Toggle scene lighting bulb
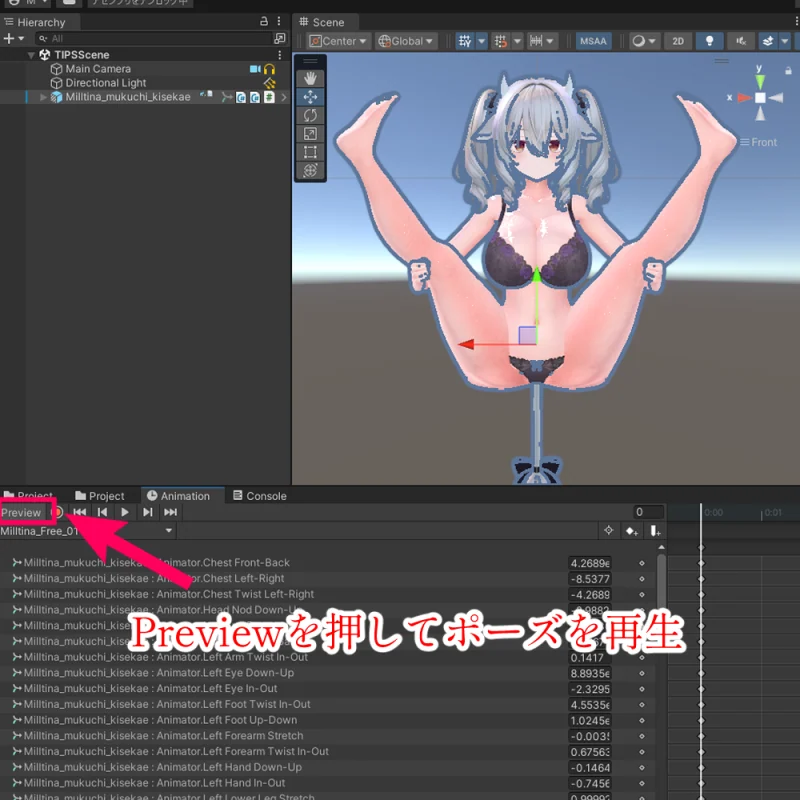The image size is (800, 800). (x=709, y=41)
